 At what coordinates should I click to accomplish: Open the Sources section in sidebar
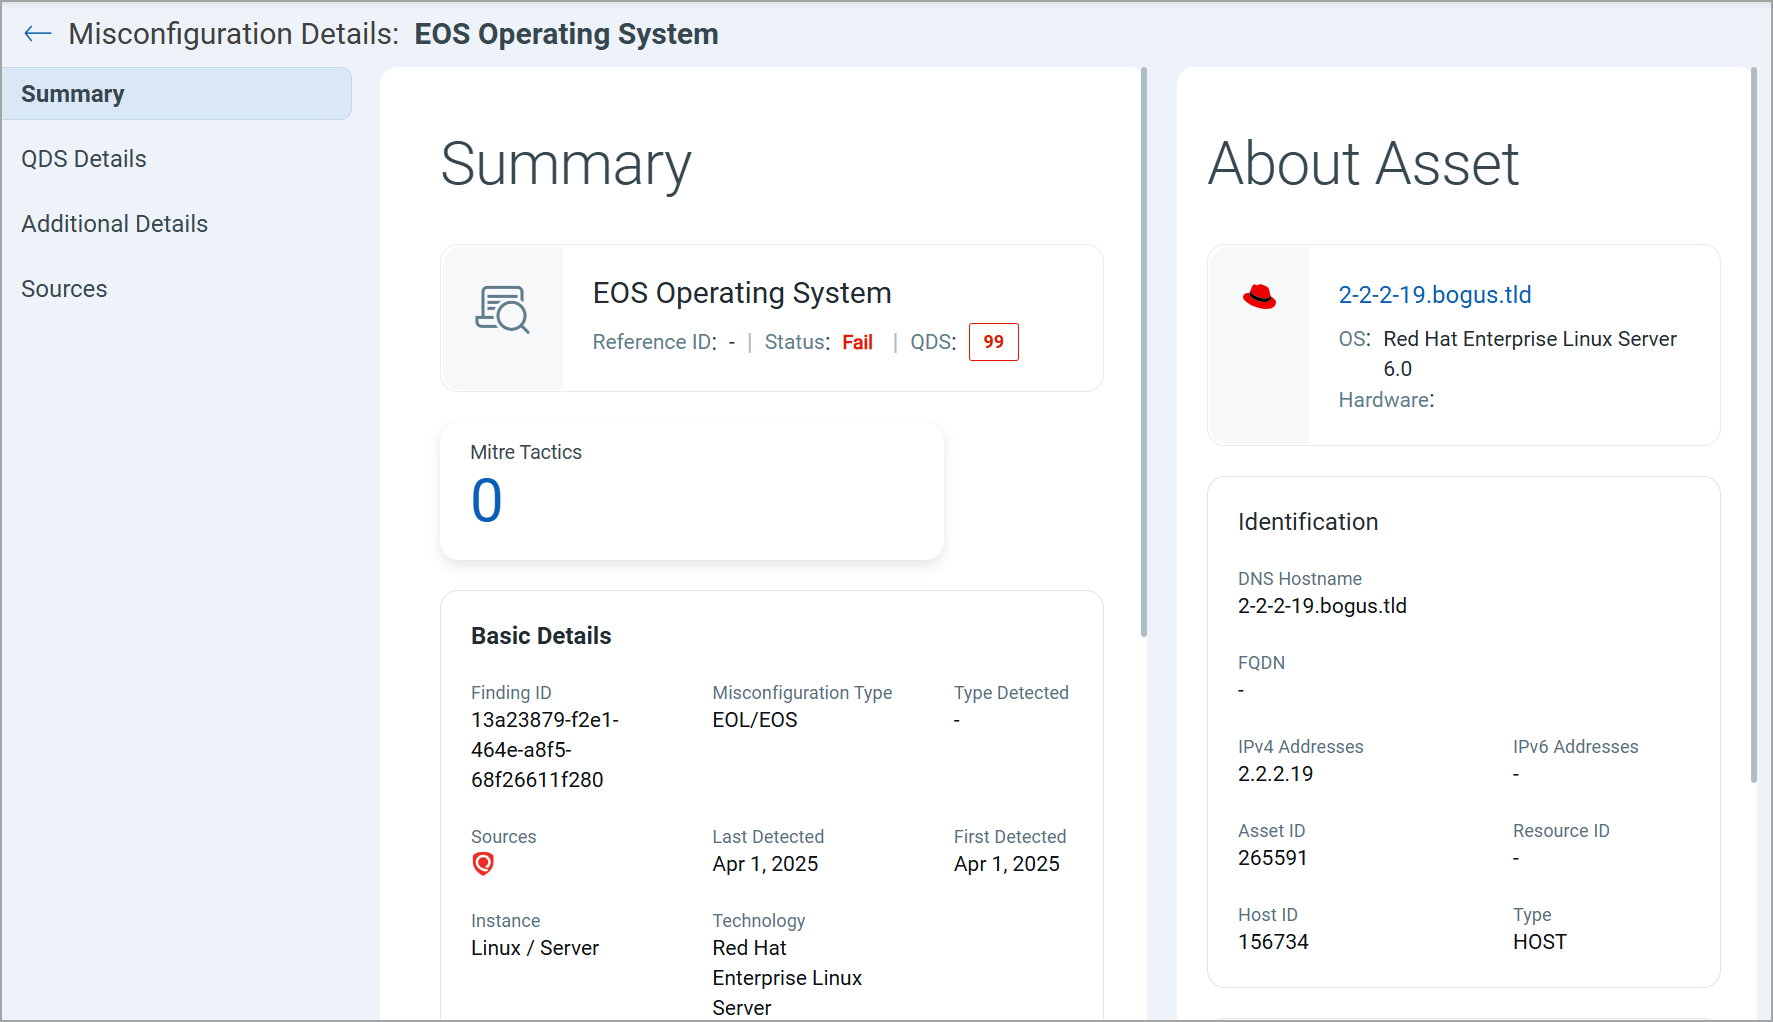(64, 289)
